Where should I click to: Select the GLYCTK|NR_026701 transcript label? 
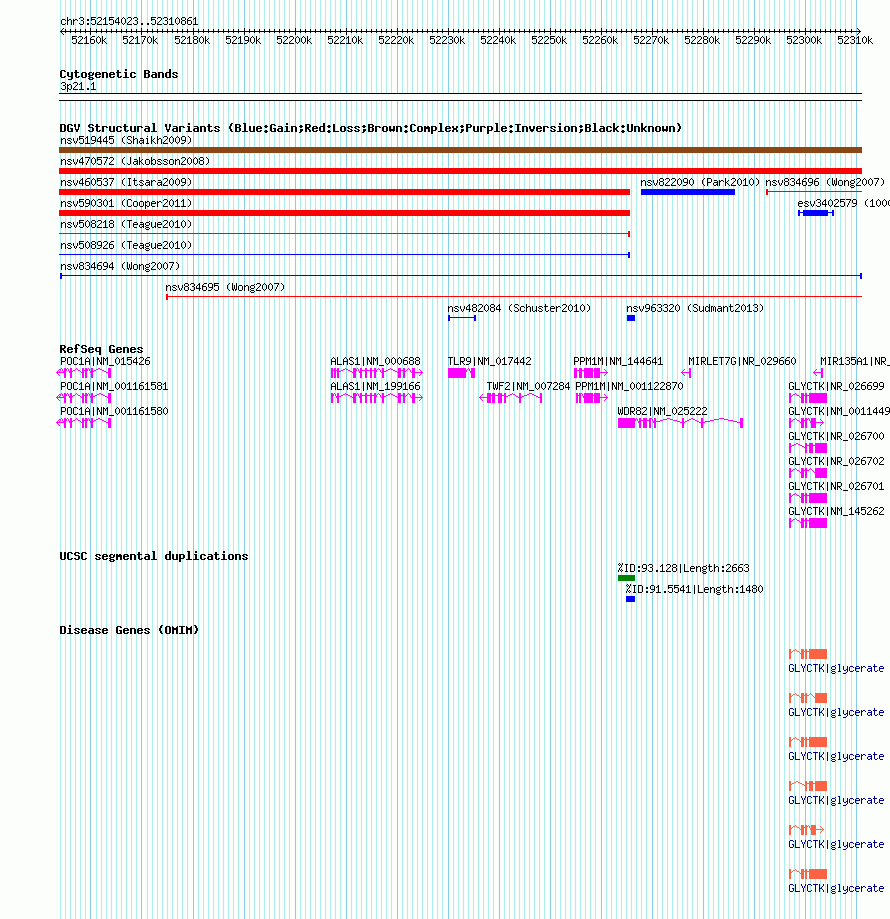coord(836,487)
